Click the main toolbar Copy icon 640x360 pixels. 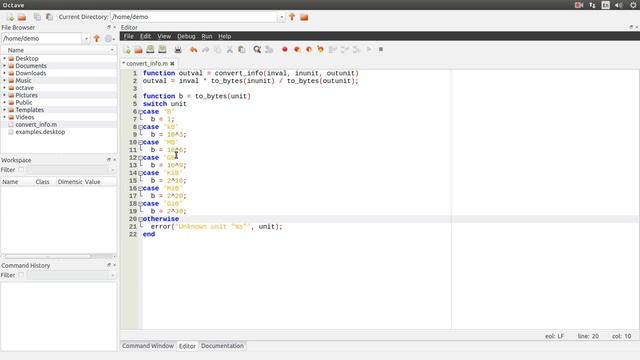pyautogui.click(x=37, y=17)
